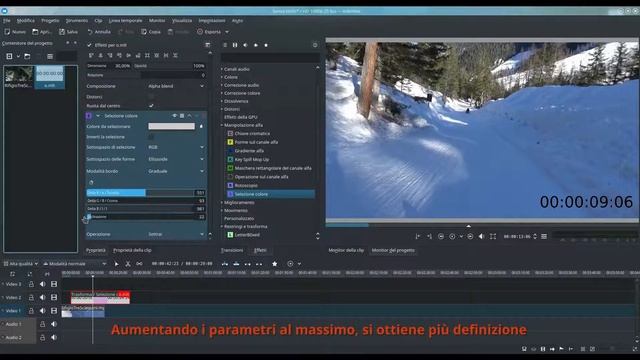Click the Colore da selezionare swatch
Image resolution: width=640 pixels, height=360 pixels.
tap(171, 127)
